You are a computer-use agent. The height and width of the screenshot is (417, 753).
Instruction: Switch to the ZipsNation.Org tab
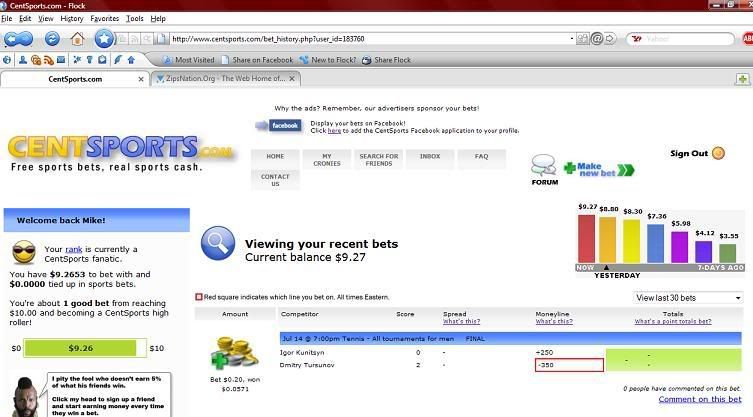226,79
